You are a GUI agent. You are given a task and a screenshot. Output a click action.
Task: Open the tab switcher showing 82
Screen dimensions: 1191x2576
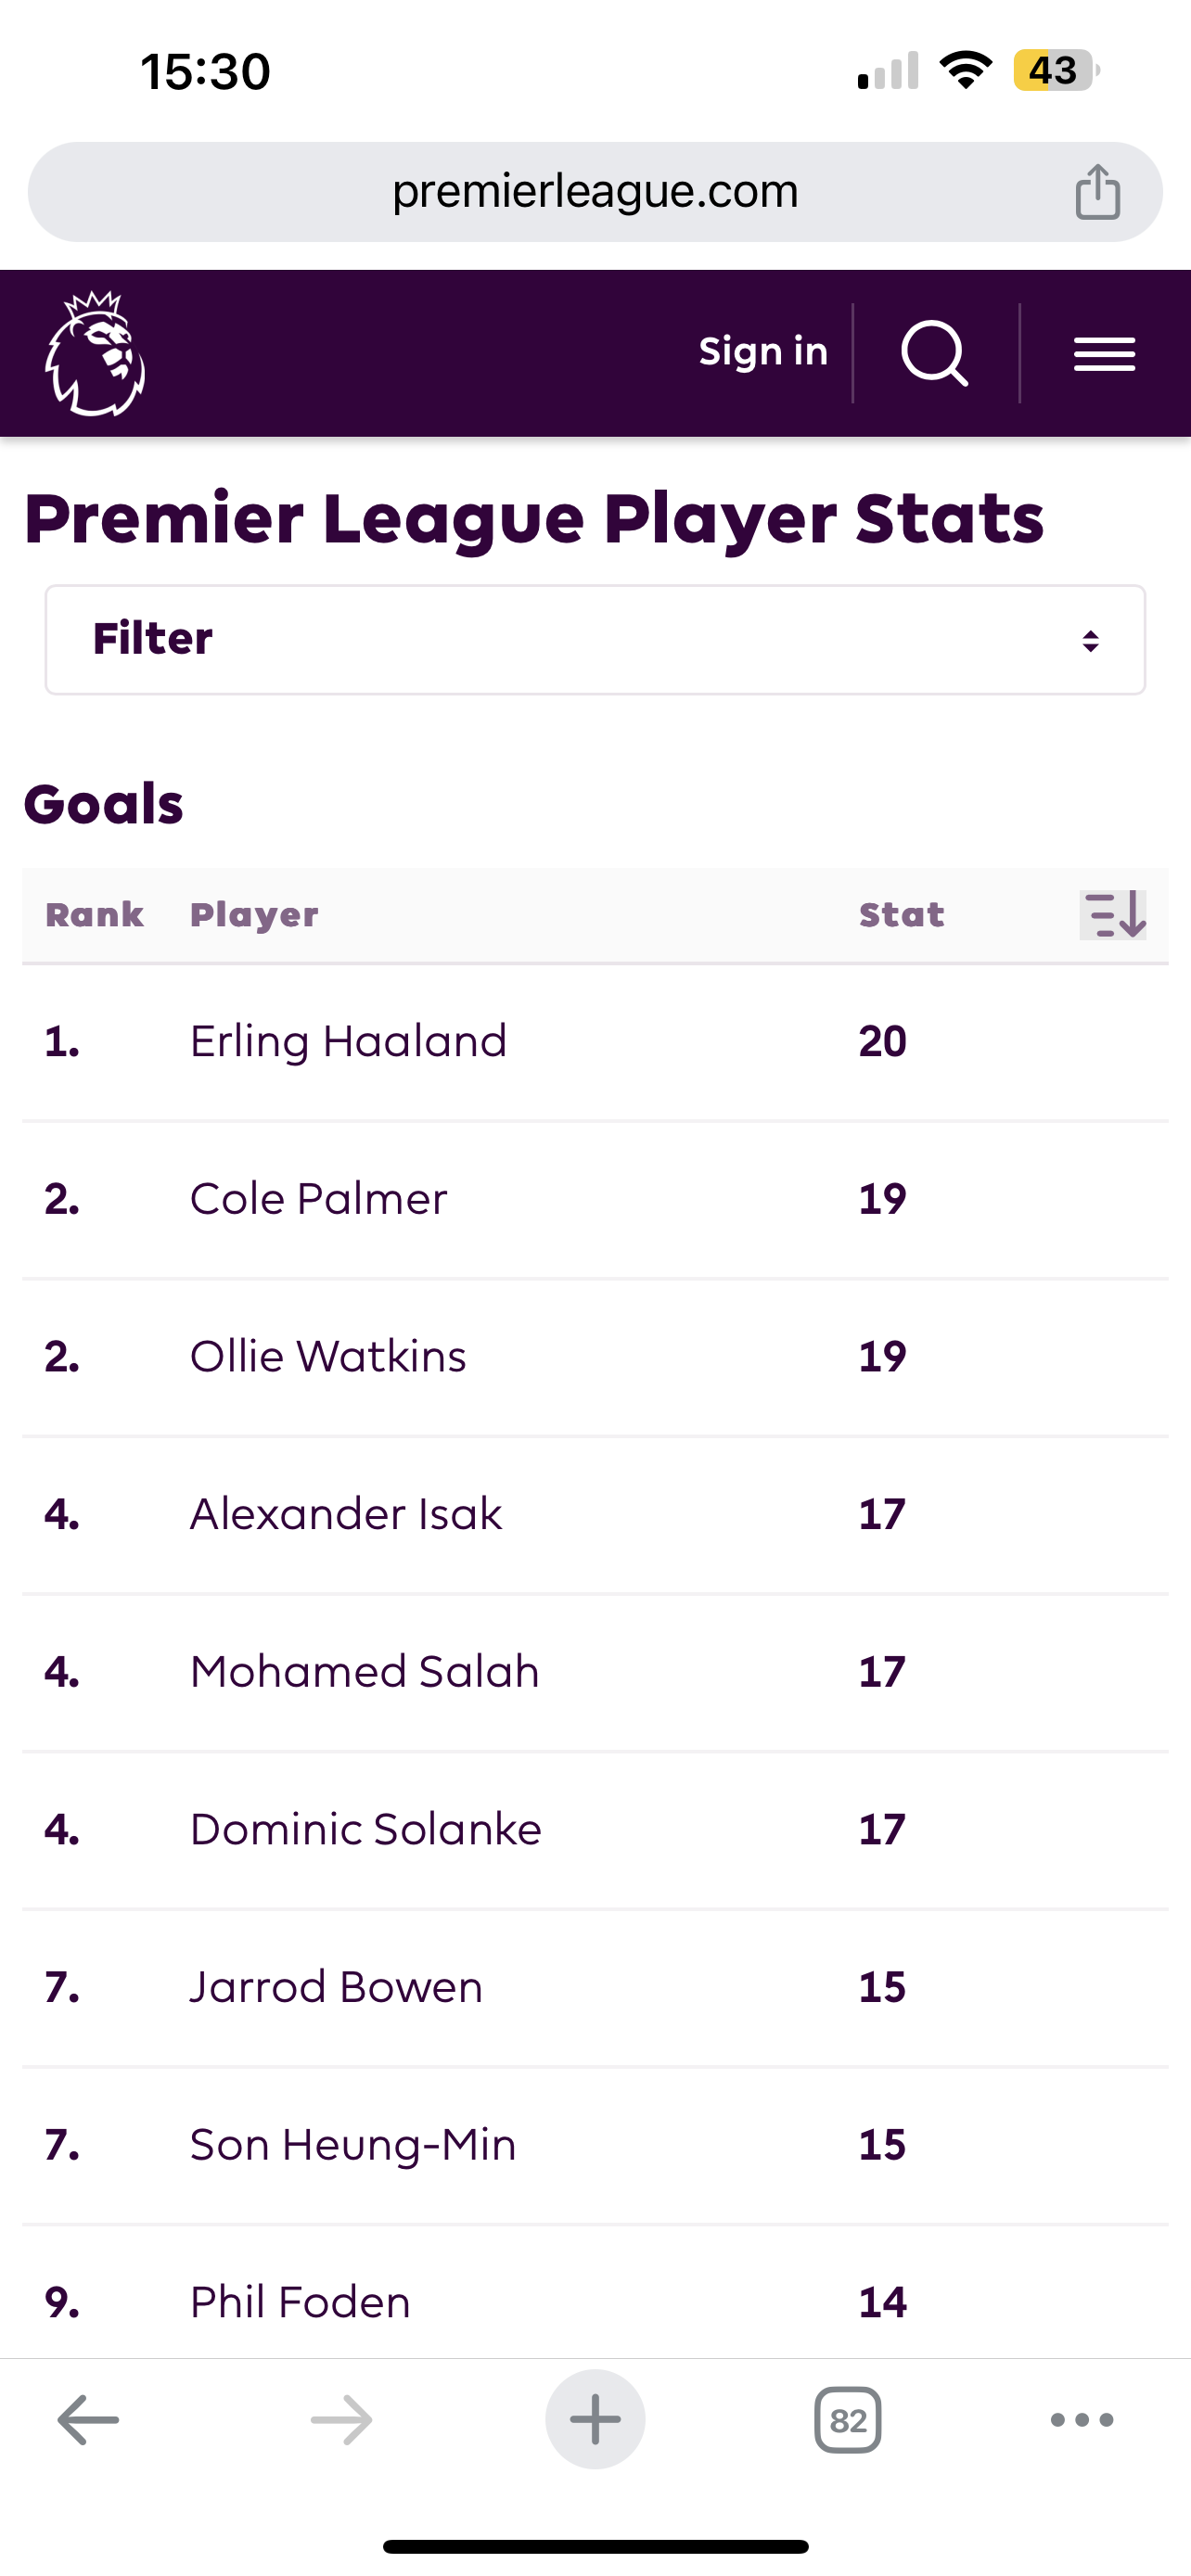848,2420
